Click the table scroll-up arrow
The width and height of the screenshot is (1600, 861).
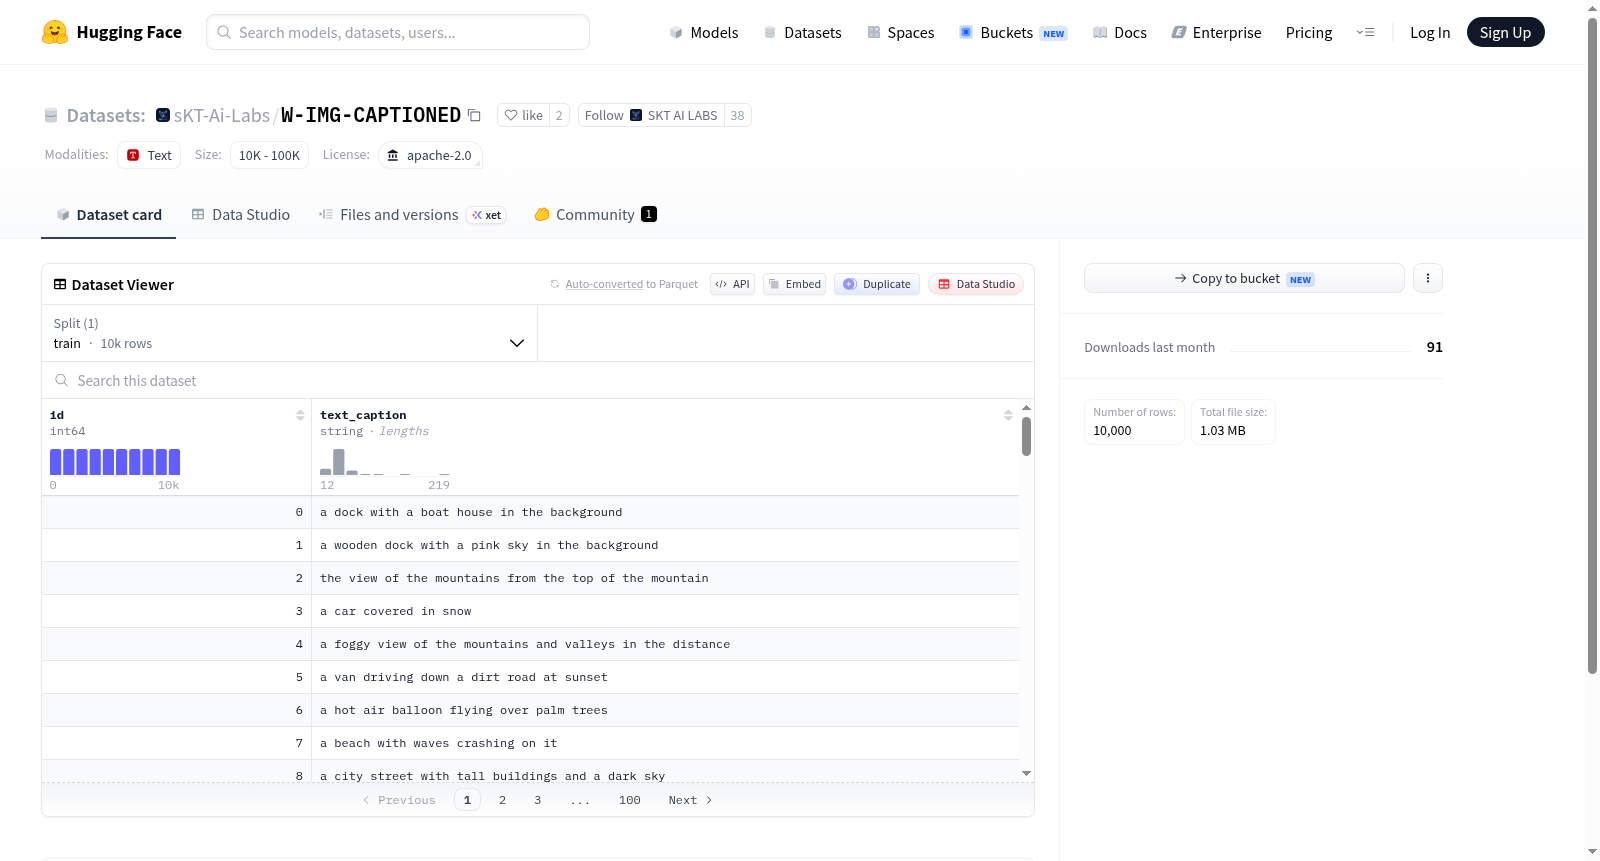(1026, 408)
